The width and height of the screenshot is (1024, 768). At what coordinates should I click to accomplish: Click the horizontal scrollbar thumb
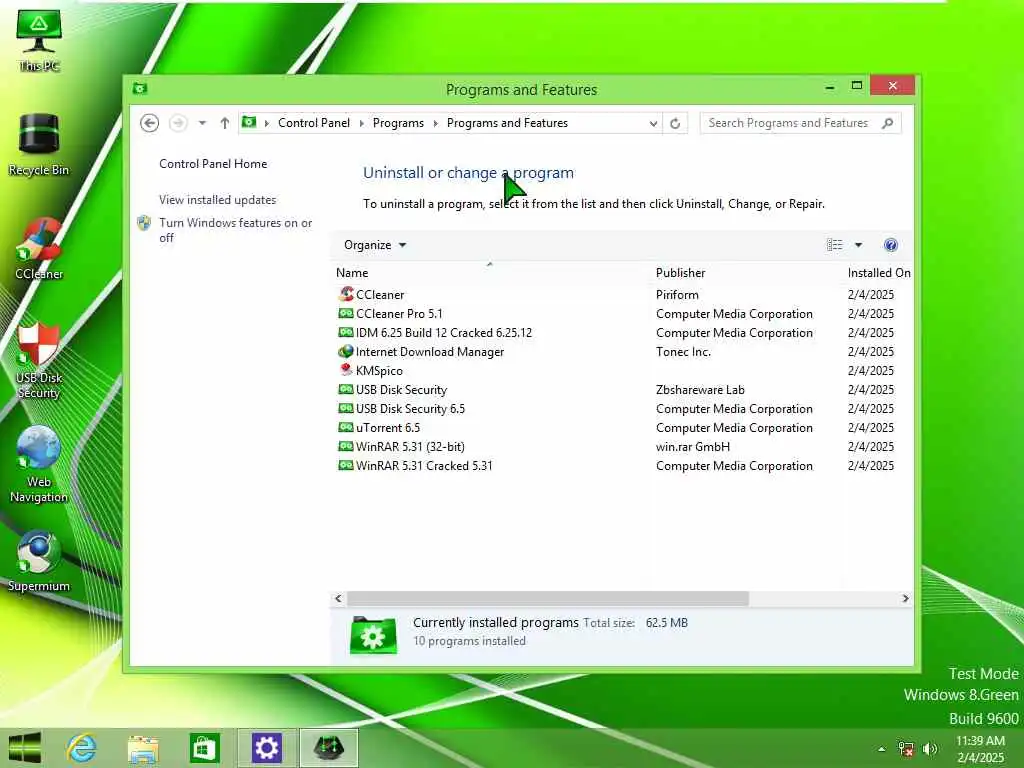coord(547,598)
